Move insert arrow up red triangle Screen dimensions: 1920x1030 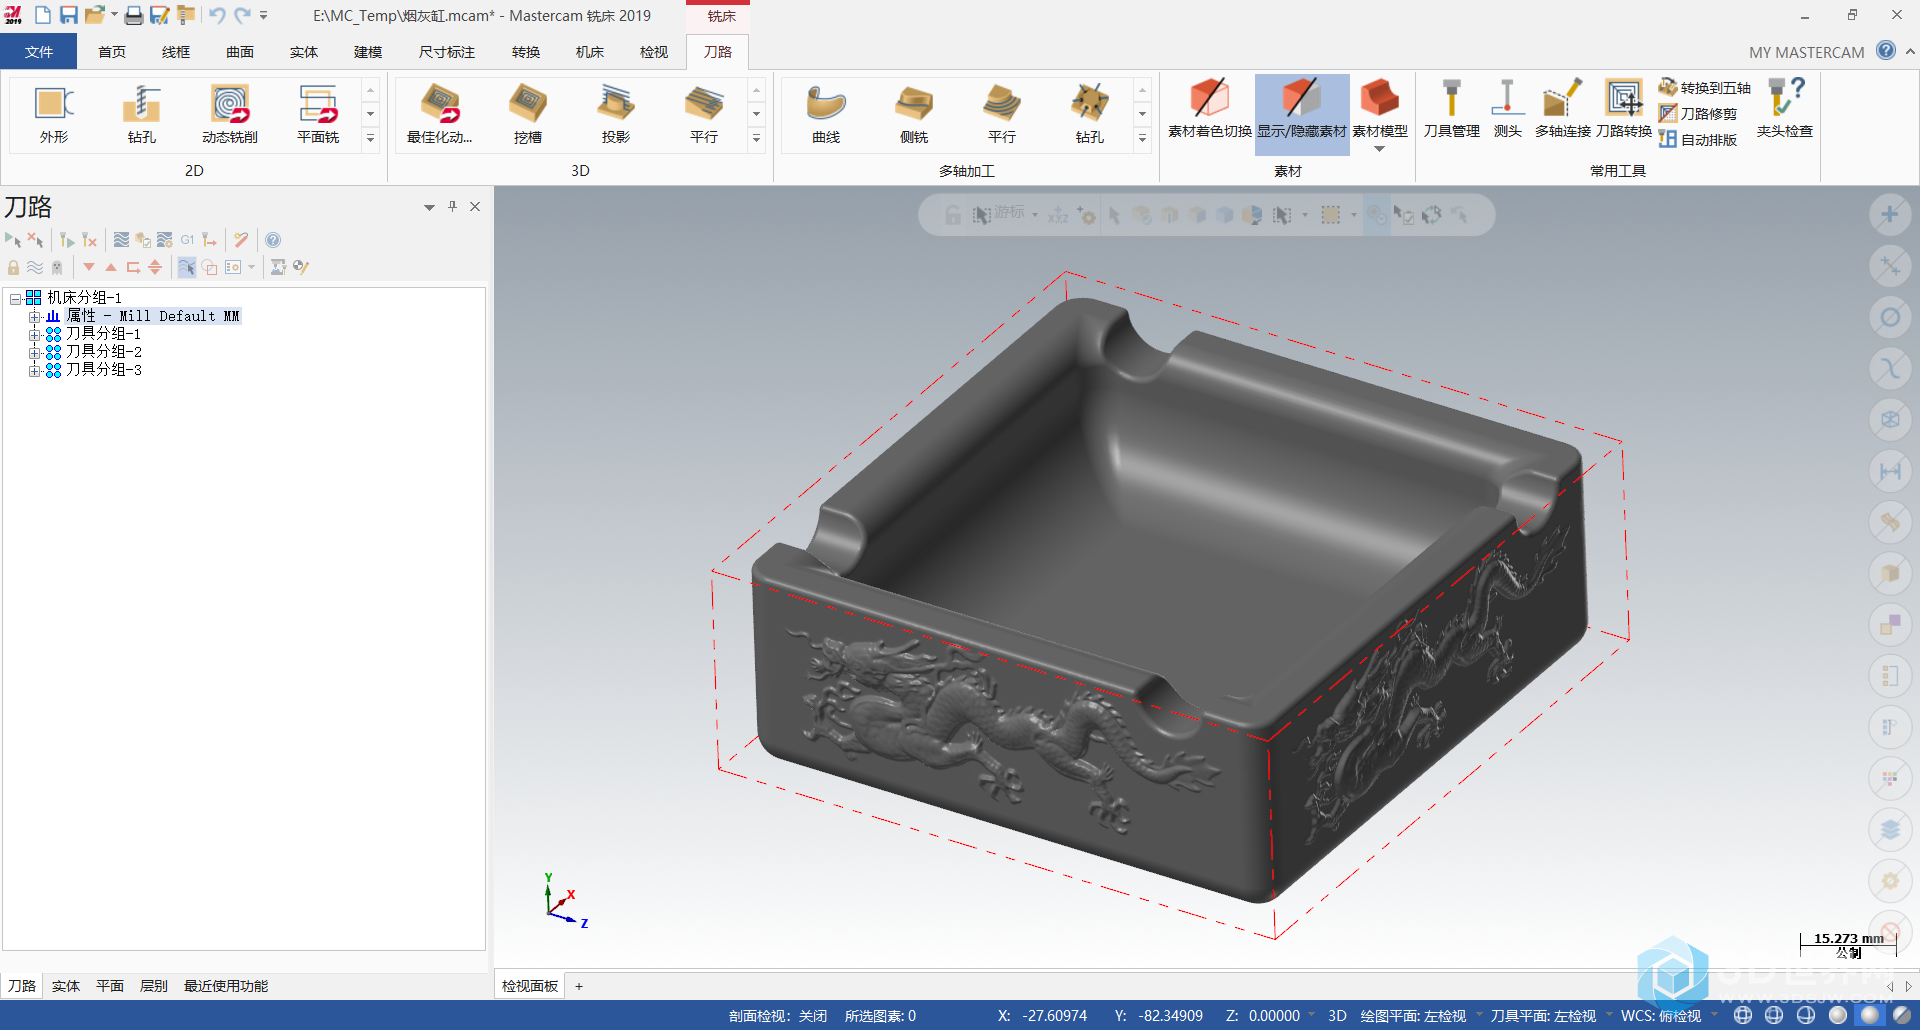coord(111,267)
